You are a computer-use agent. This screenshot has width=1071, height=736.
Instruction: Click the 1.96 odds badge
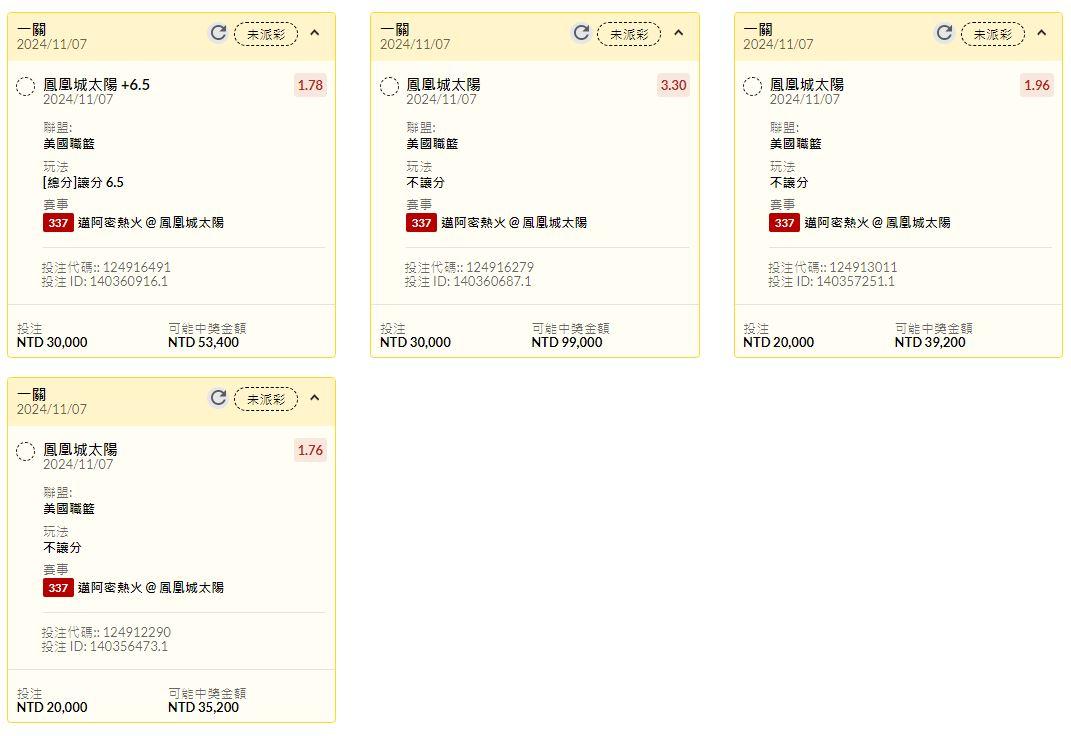coord(1037,85)
